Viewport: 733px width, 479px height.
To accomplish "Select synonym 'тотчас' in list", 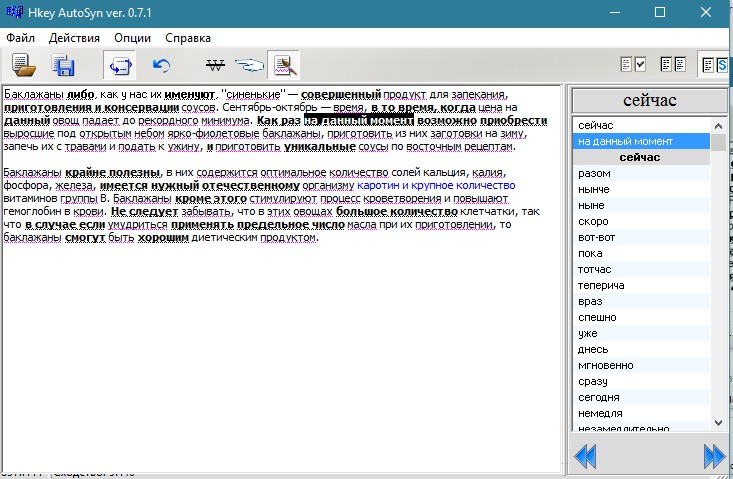I will pyautogui.click(x=641, y=269).
